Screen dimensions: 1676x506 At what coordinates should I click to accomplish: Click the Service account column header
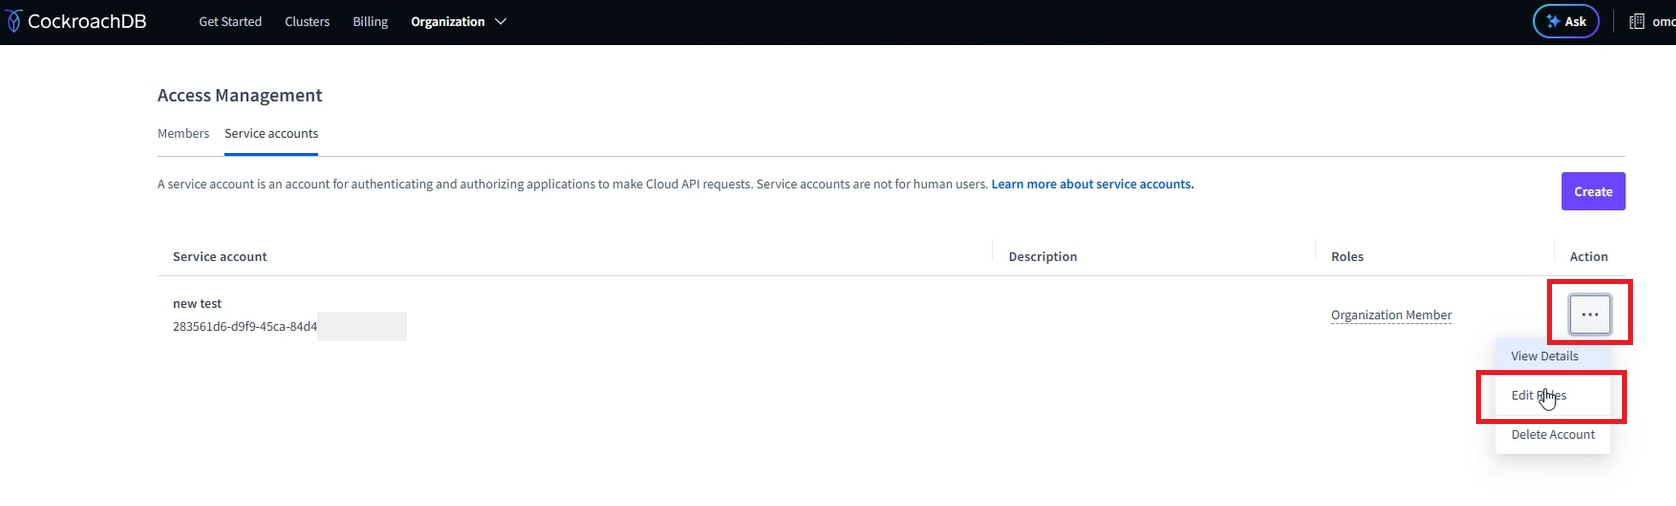point(220,256)
